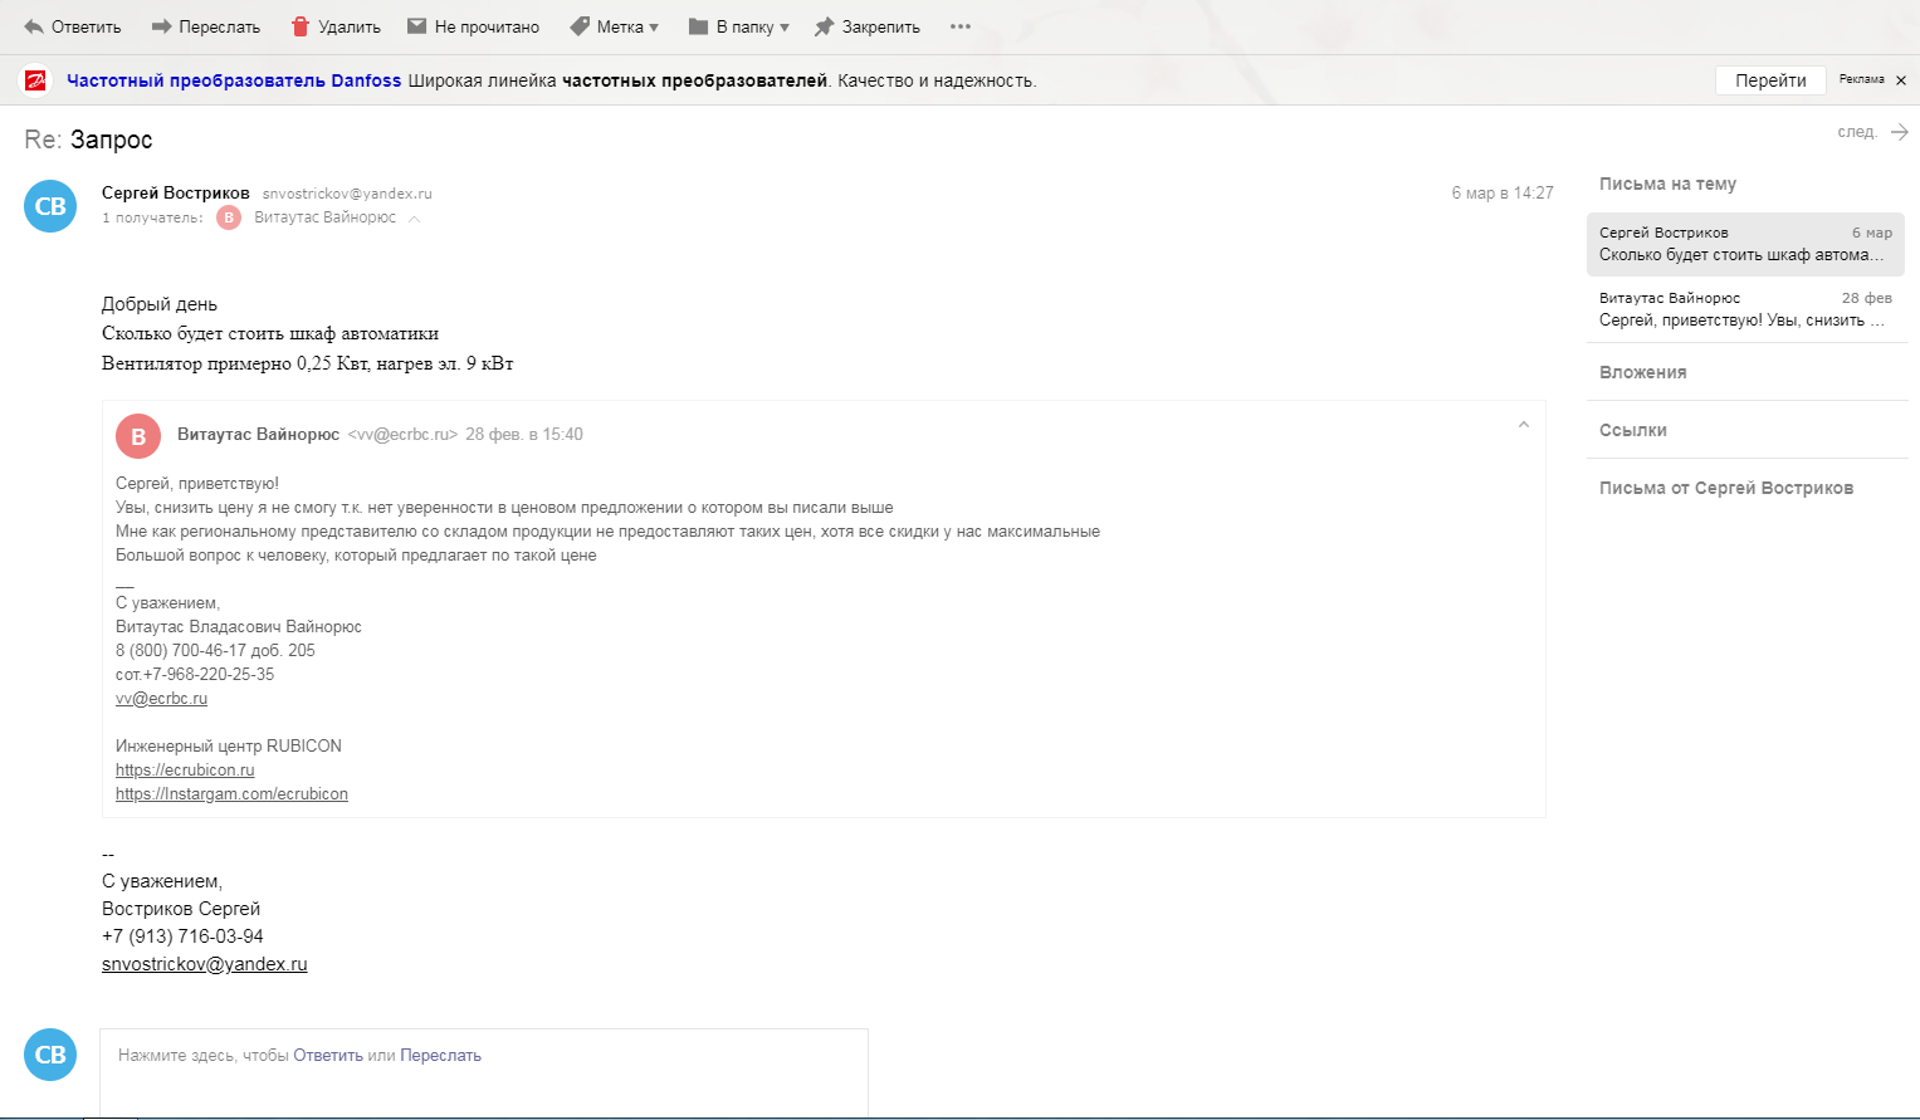Image resolution: width=1920 pixels, height=1120 pixels.
Task: Click recipient Витаутас Вайнорюс
Action: coord(325,217)
